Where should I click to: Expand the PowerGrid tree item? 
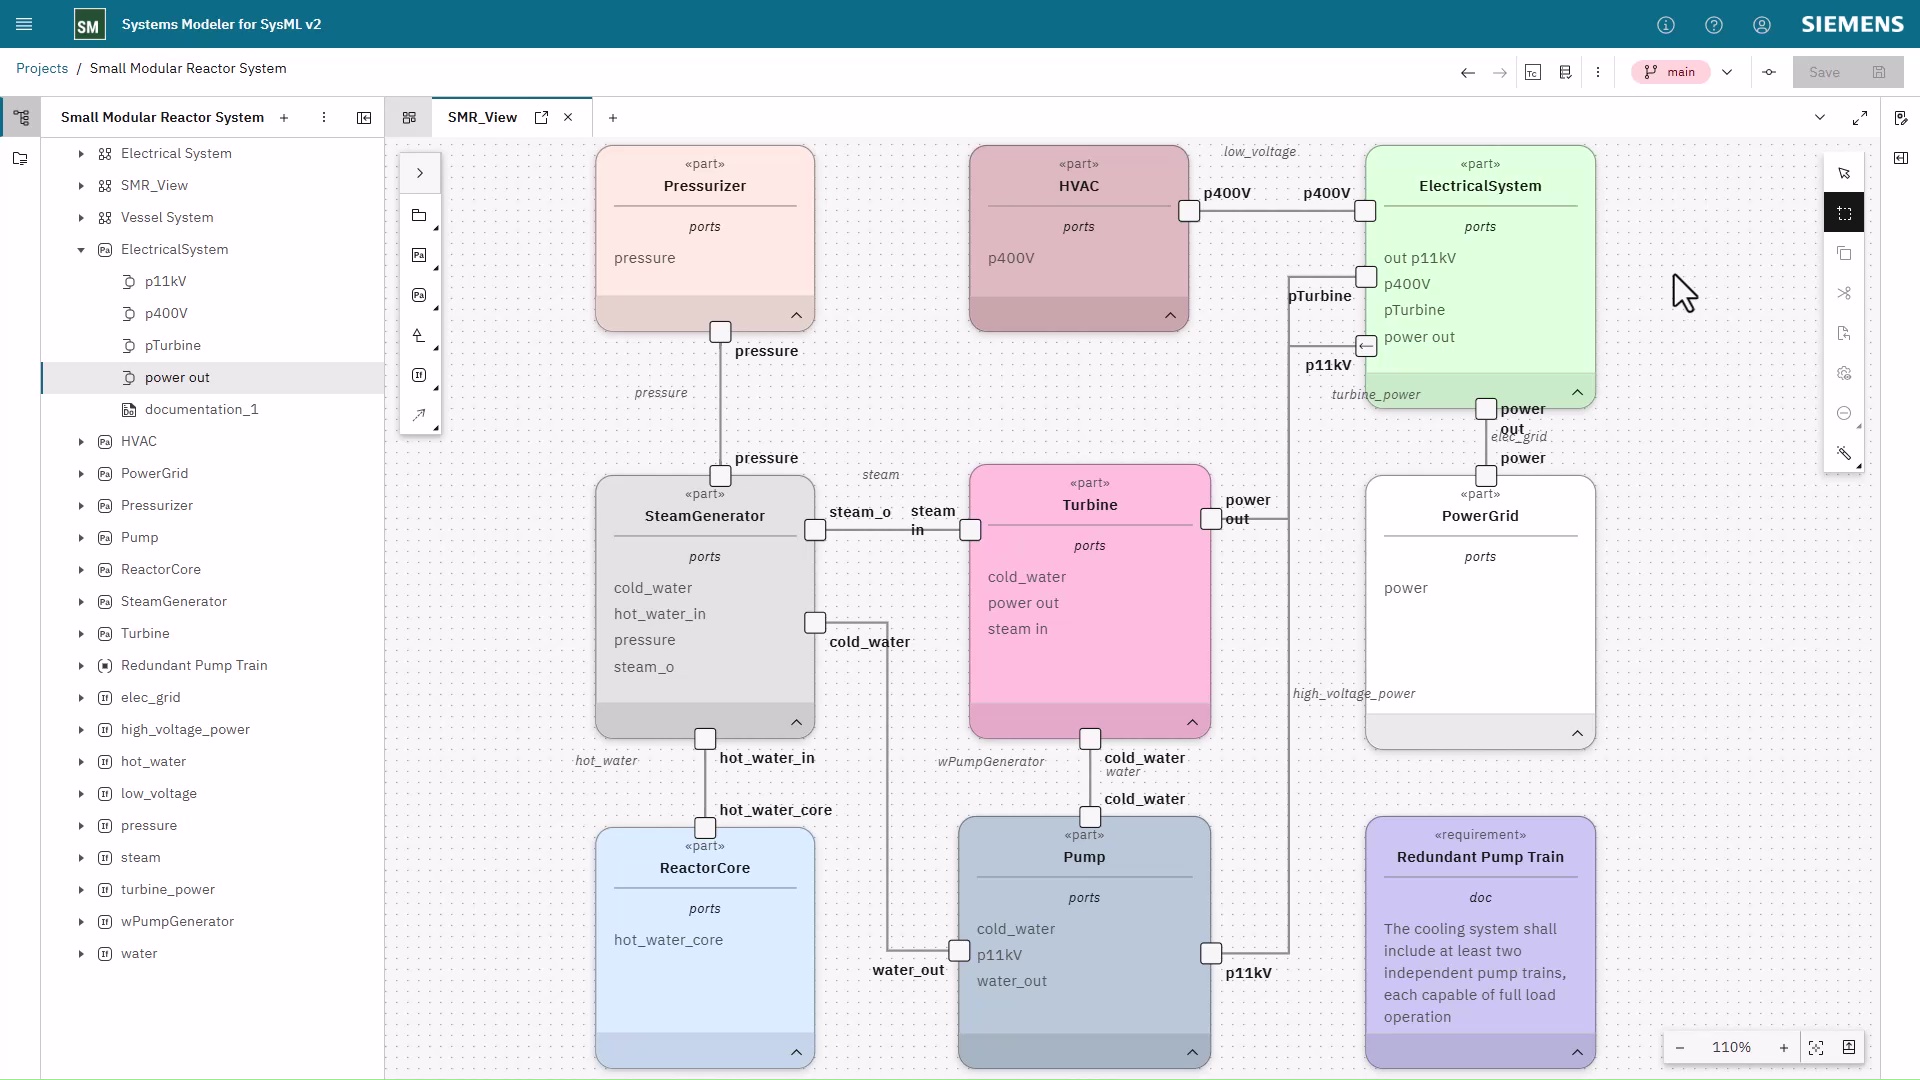80,473
